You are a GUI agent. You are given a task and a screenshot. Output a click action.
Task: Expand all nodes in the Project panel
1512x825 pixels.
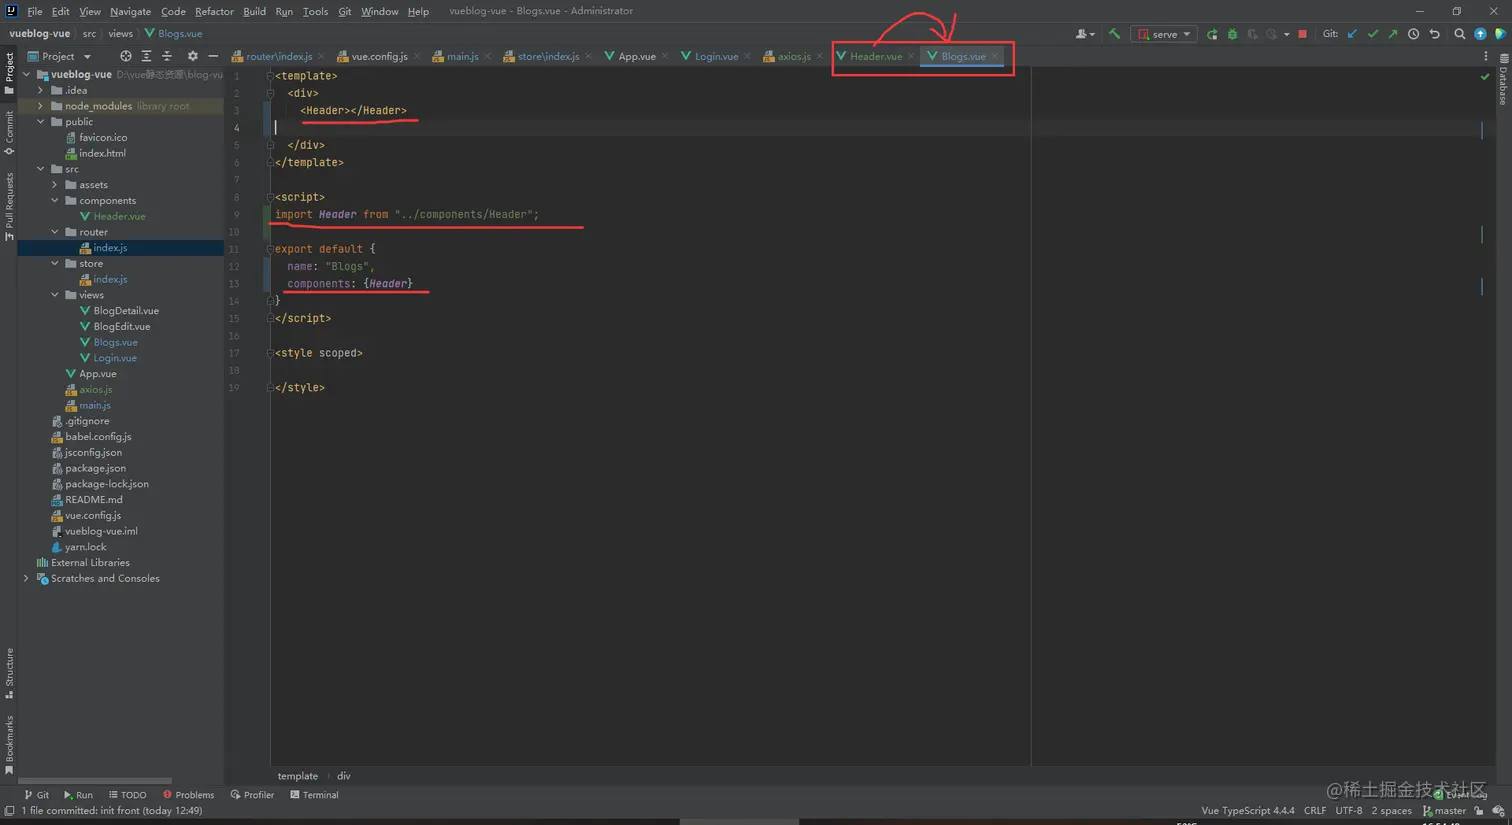(146, 56)
